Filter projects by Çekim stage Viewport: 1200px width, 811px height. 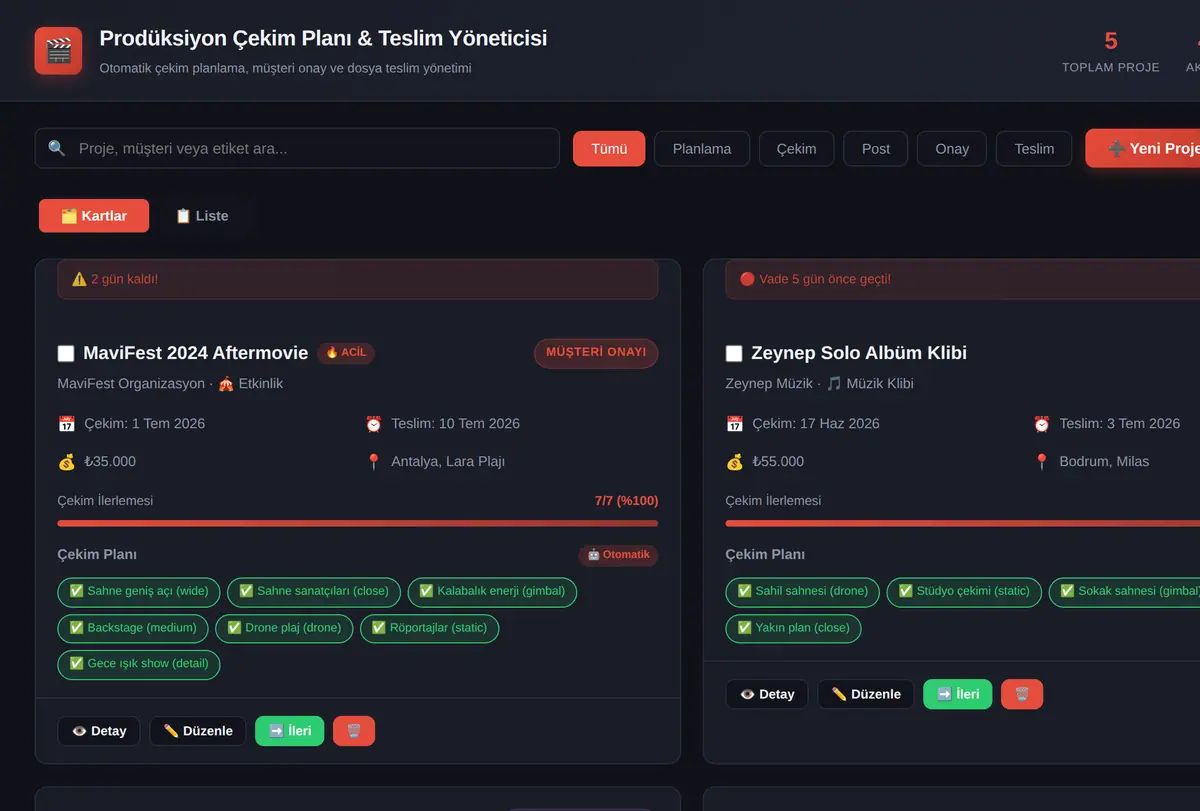pos(797,149)
